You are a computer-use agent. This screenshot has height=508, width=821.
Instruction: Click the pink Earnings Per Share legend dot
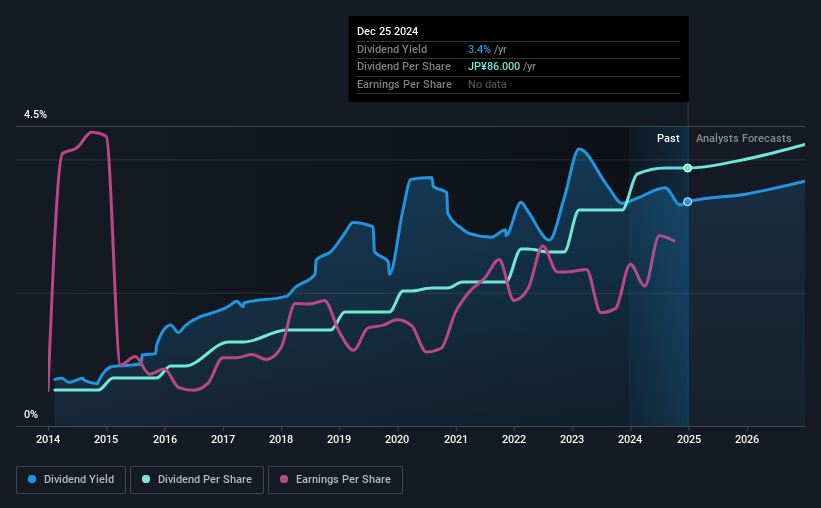pos(284,479)
